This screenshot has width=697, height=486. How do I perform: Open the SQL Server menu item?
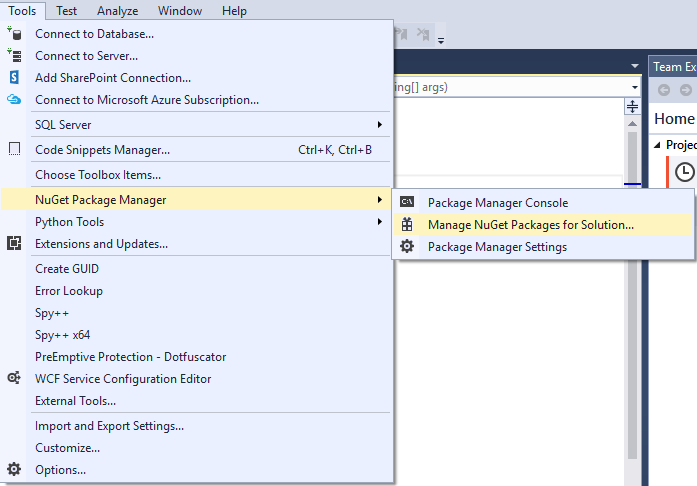(x=196, y=125)
